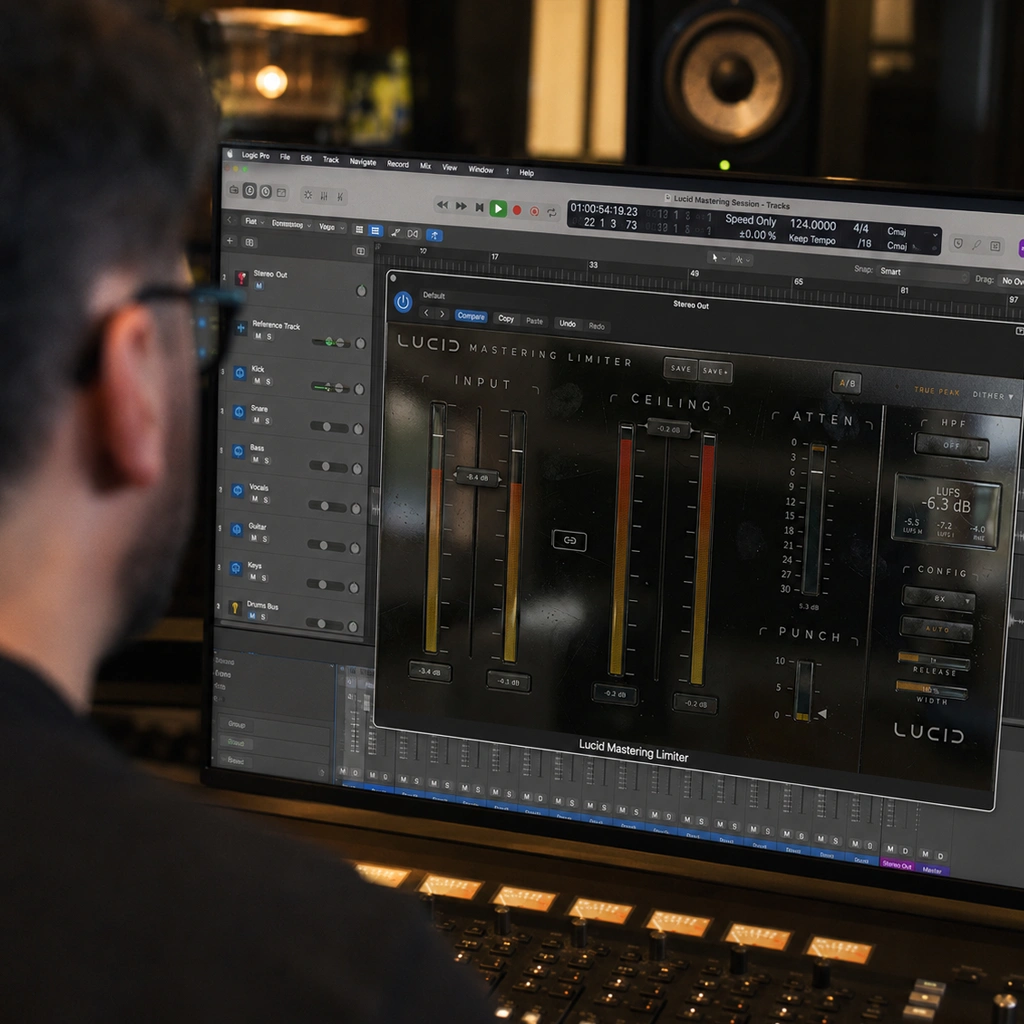Screen dimensions: 1024x1024
Task: Solo the Snare track
Action: 267,421
